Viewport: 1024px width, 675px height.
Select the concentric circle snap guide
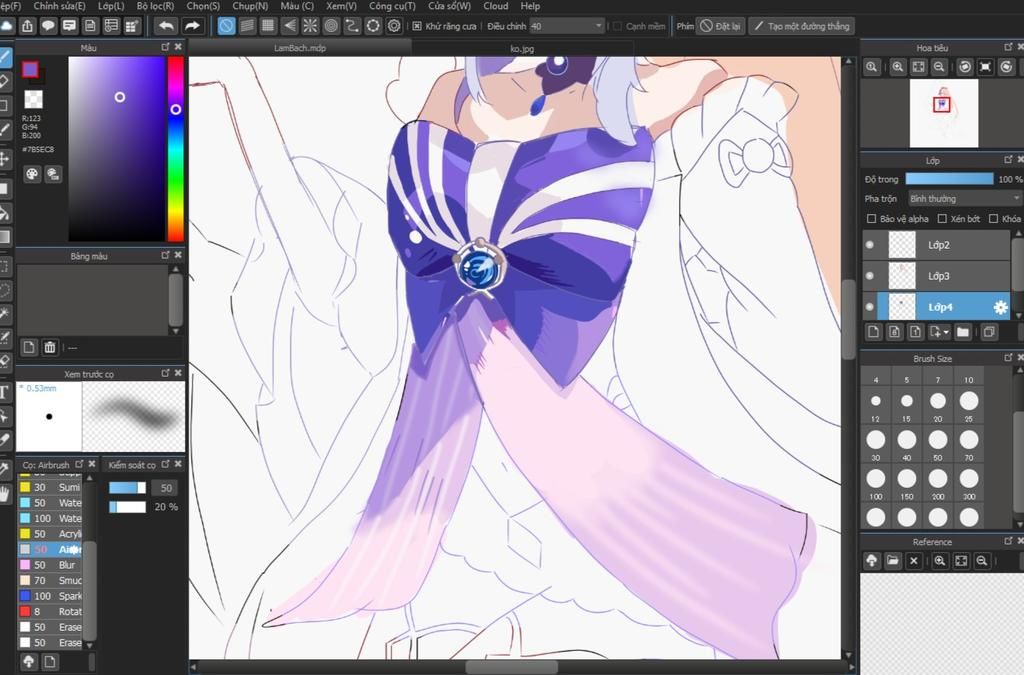point(330,26)
